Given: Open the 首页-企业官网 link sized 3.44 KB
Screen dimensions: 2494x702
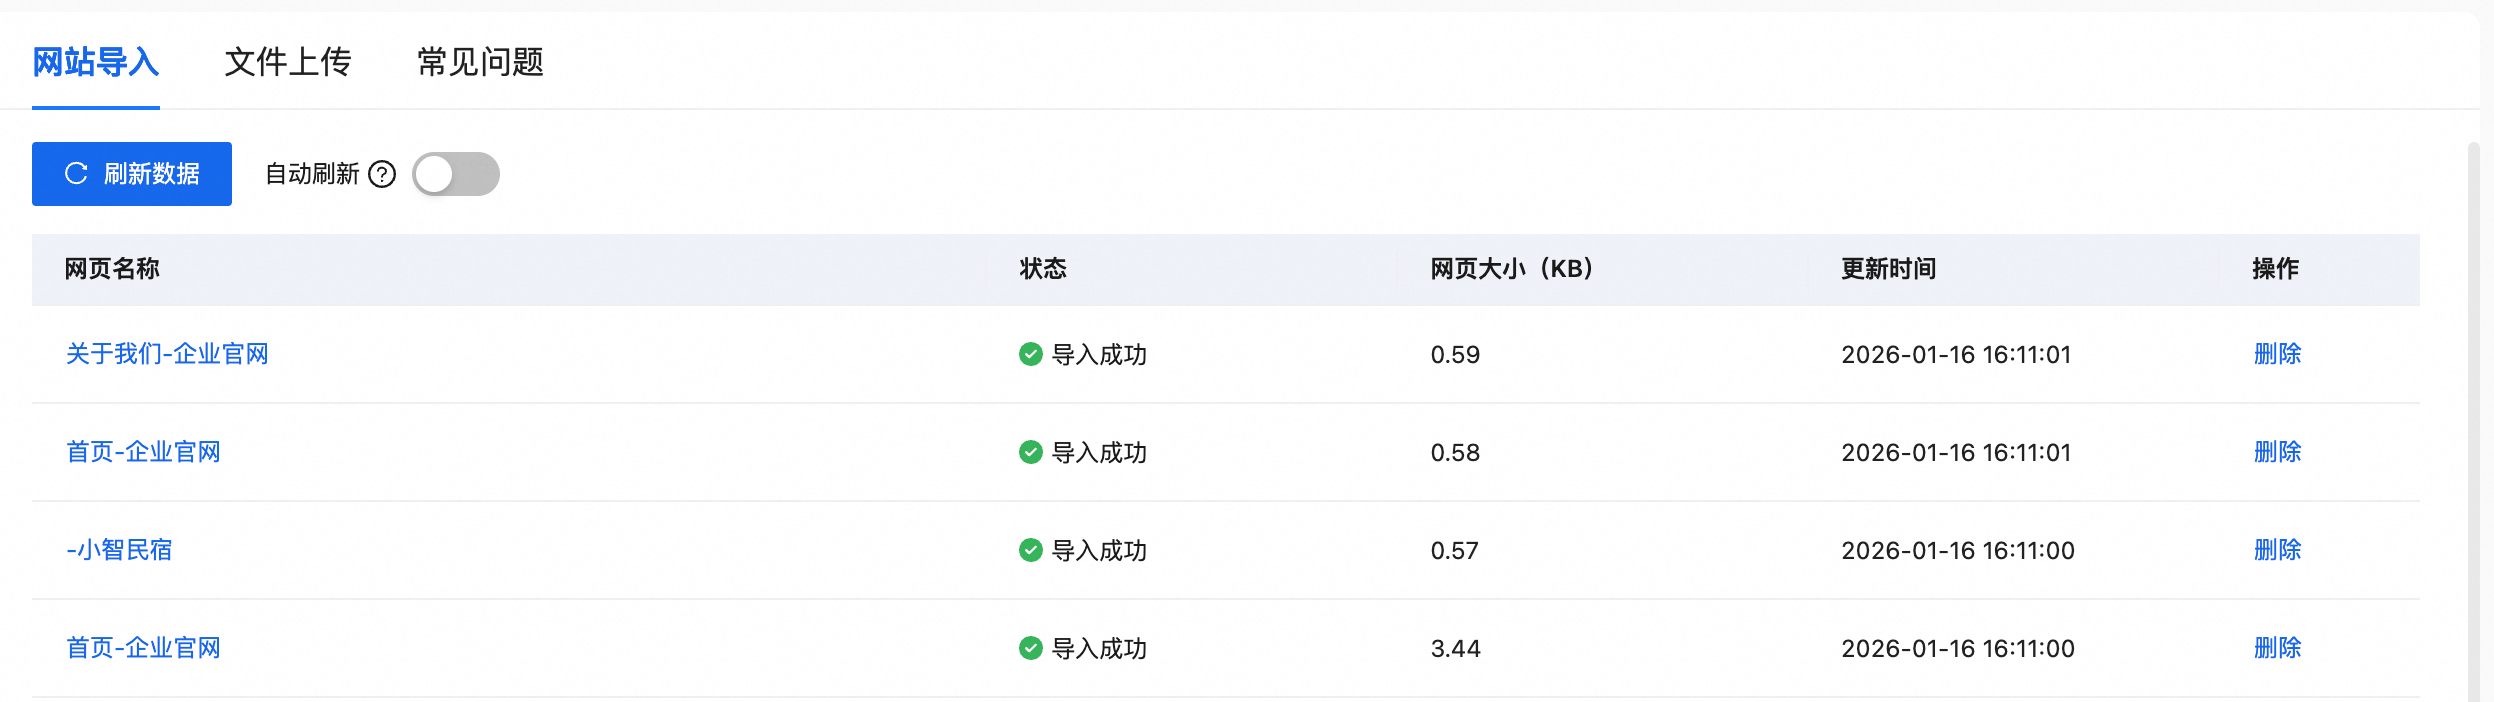Looking at the screenshot, I should tap(143, 648).
